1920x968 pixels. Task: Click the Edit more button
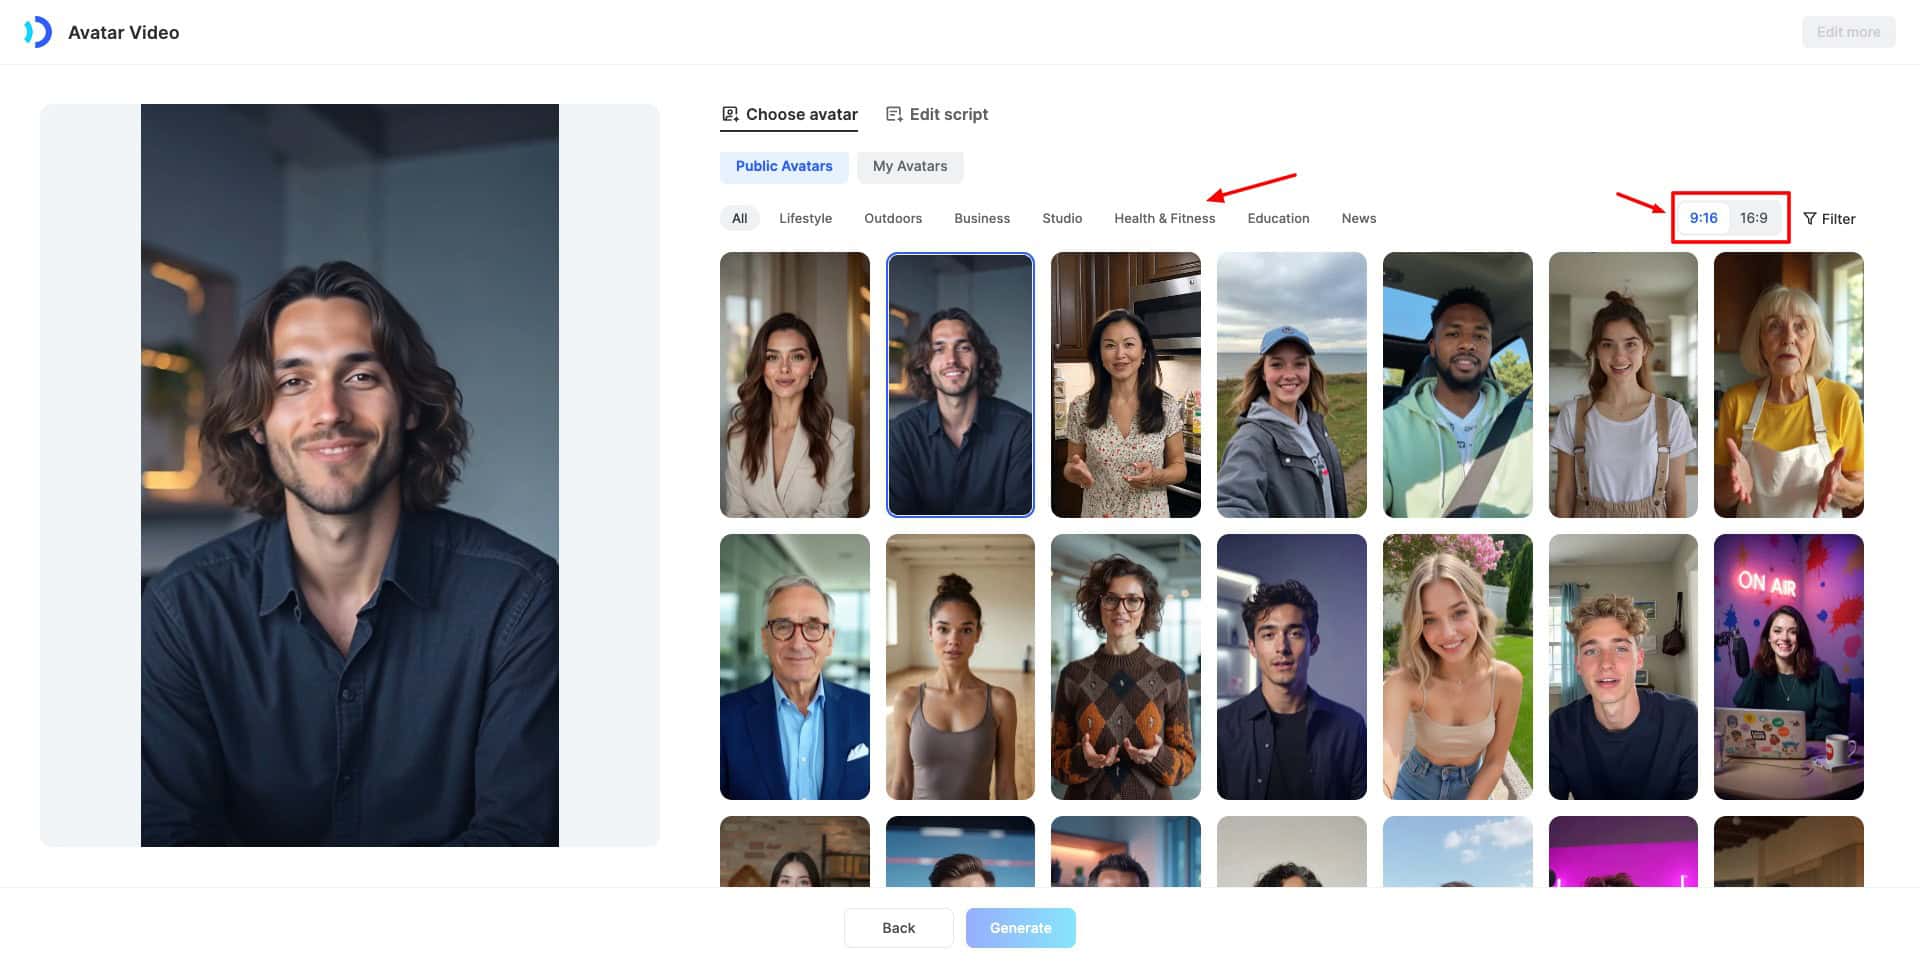[x=1847, y=32]
